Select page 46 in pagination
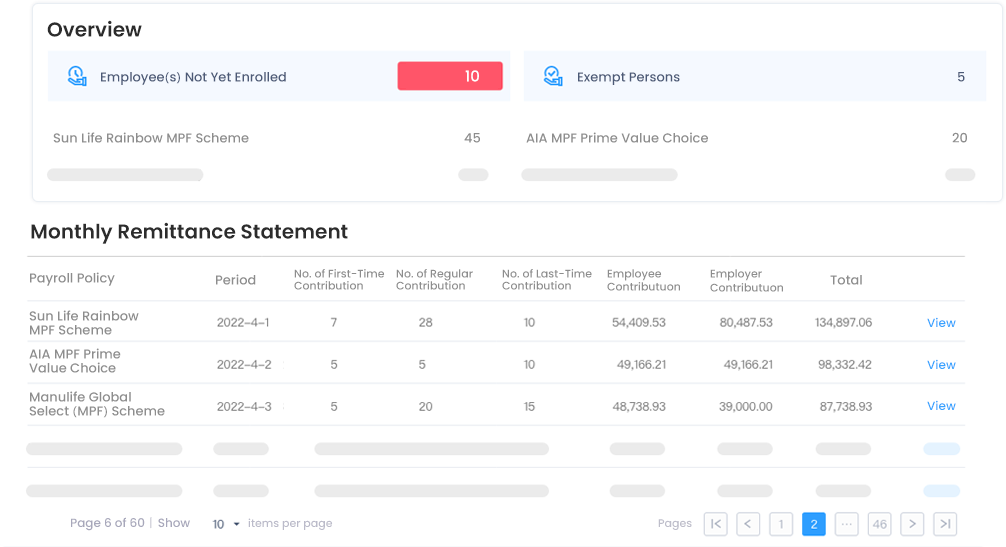 (880, 524)
